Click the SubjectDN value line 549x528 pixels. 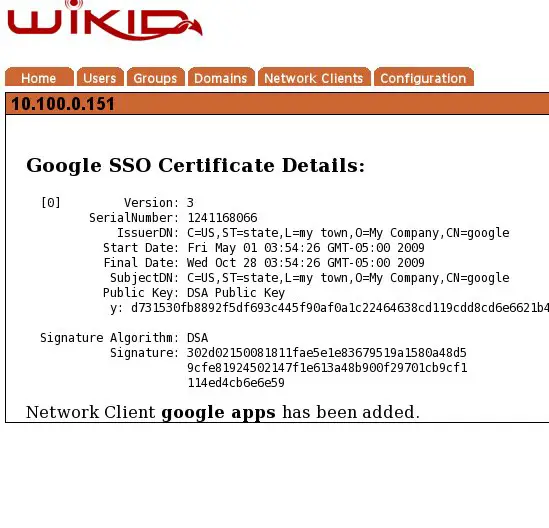click(348, 278)
